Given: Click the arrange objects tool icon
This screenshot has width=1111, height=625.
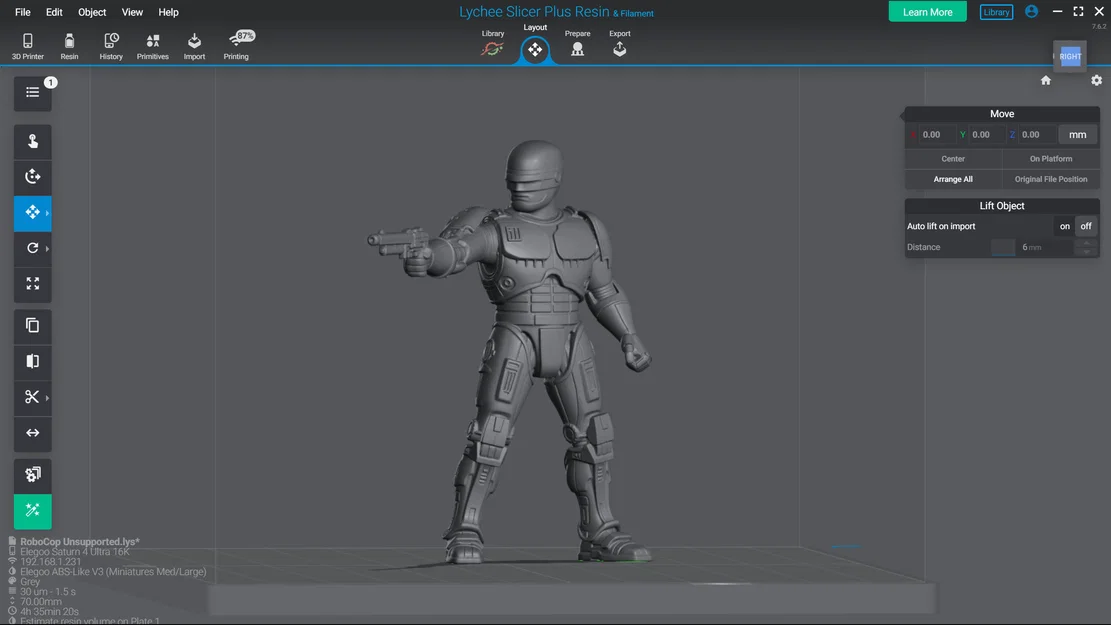Looking at the screenshot, I should point(33,475).
